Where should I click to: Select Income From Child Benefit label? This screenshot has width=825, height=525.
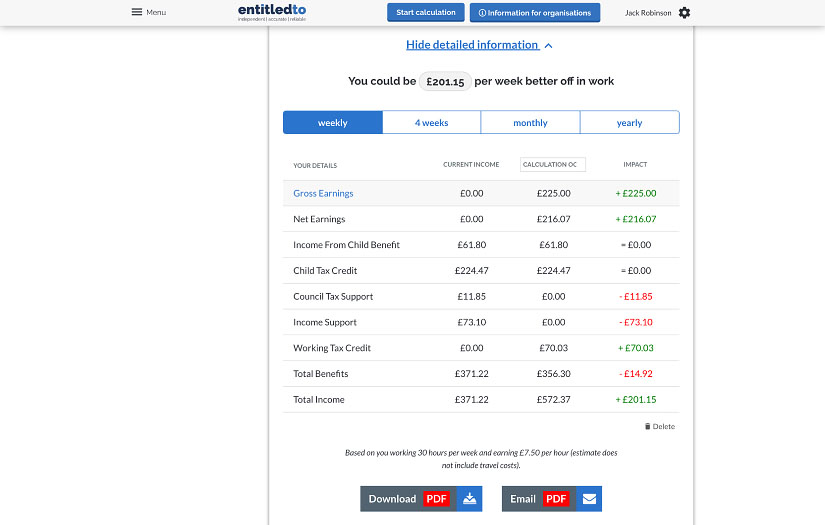click(346, 245)
